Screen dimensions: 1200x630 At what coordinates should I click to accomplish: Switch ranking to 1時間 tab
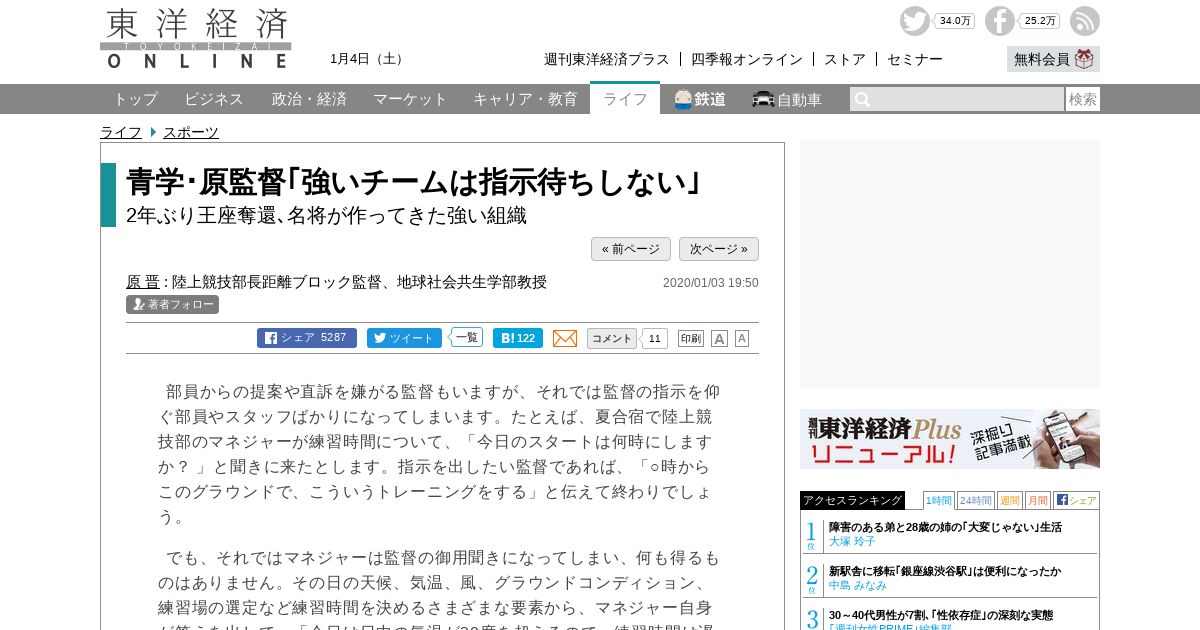coord(939,500)
